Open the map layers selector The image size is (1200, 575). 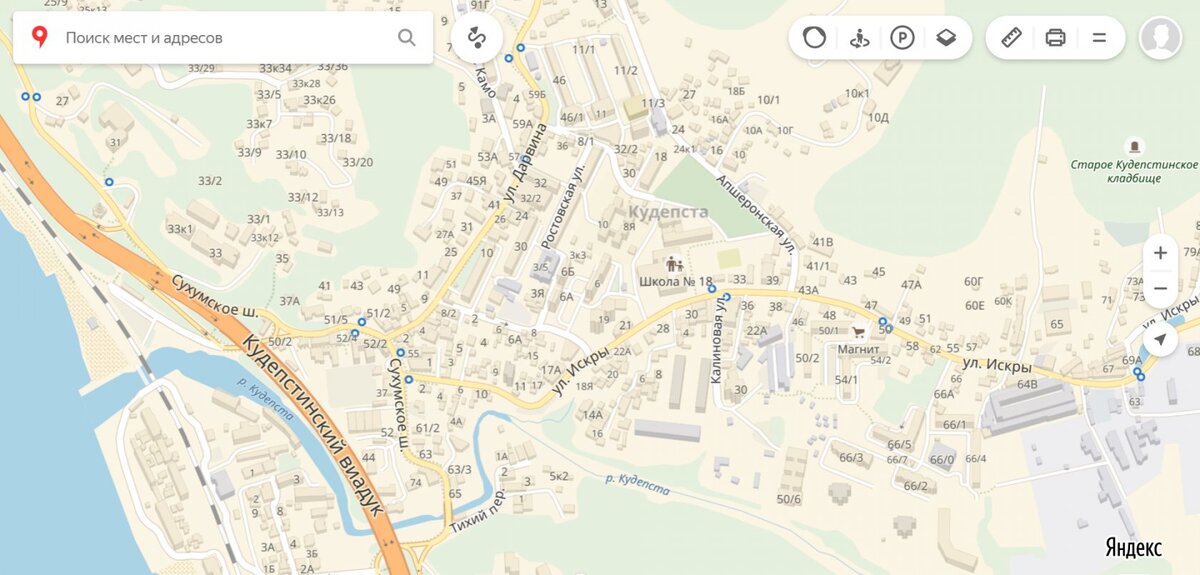(x=946, y=38)
